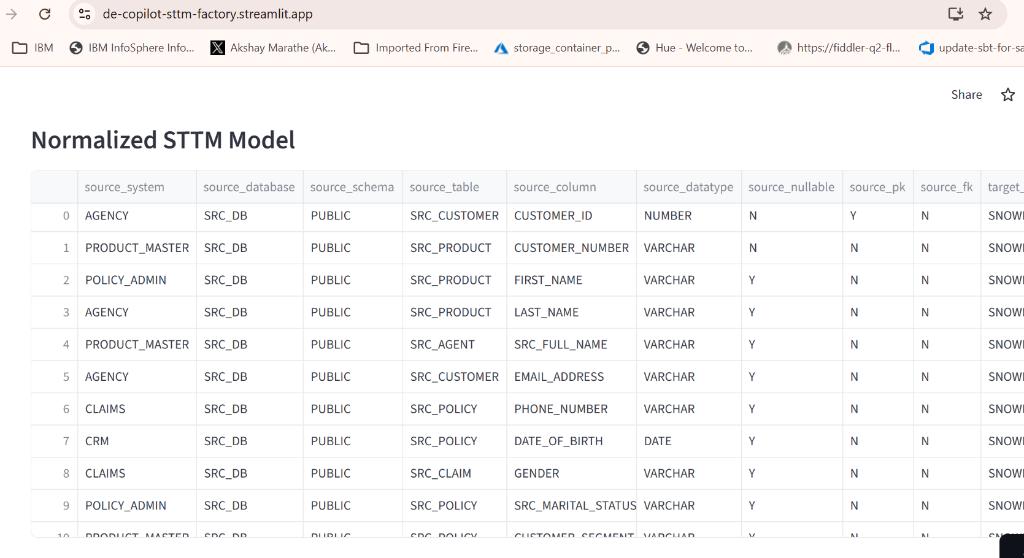Screen dimensions: 1024x558
Task: Select the LAST_NAME cell
Action: [571, 312]
